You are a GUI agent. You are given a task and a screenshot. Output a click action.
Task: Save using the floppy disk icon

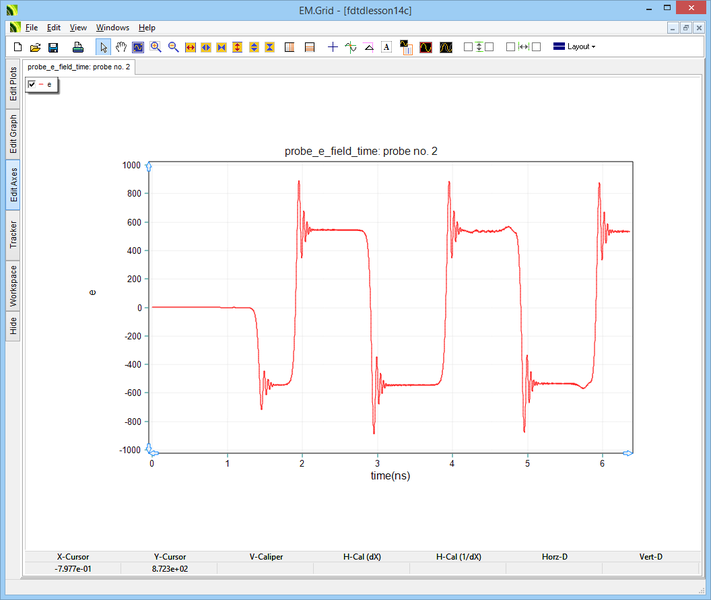coord(53,47)
